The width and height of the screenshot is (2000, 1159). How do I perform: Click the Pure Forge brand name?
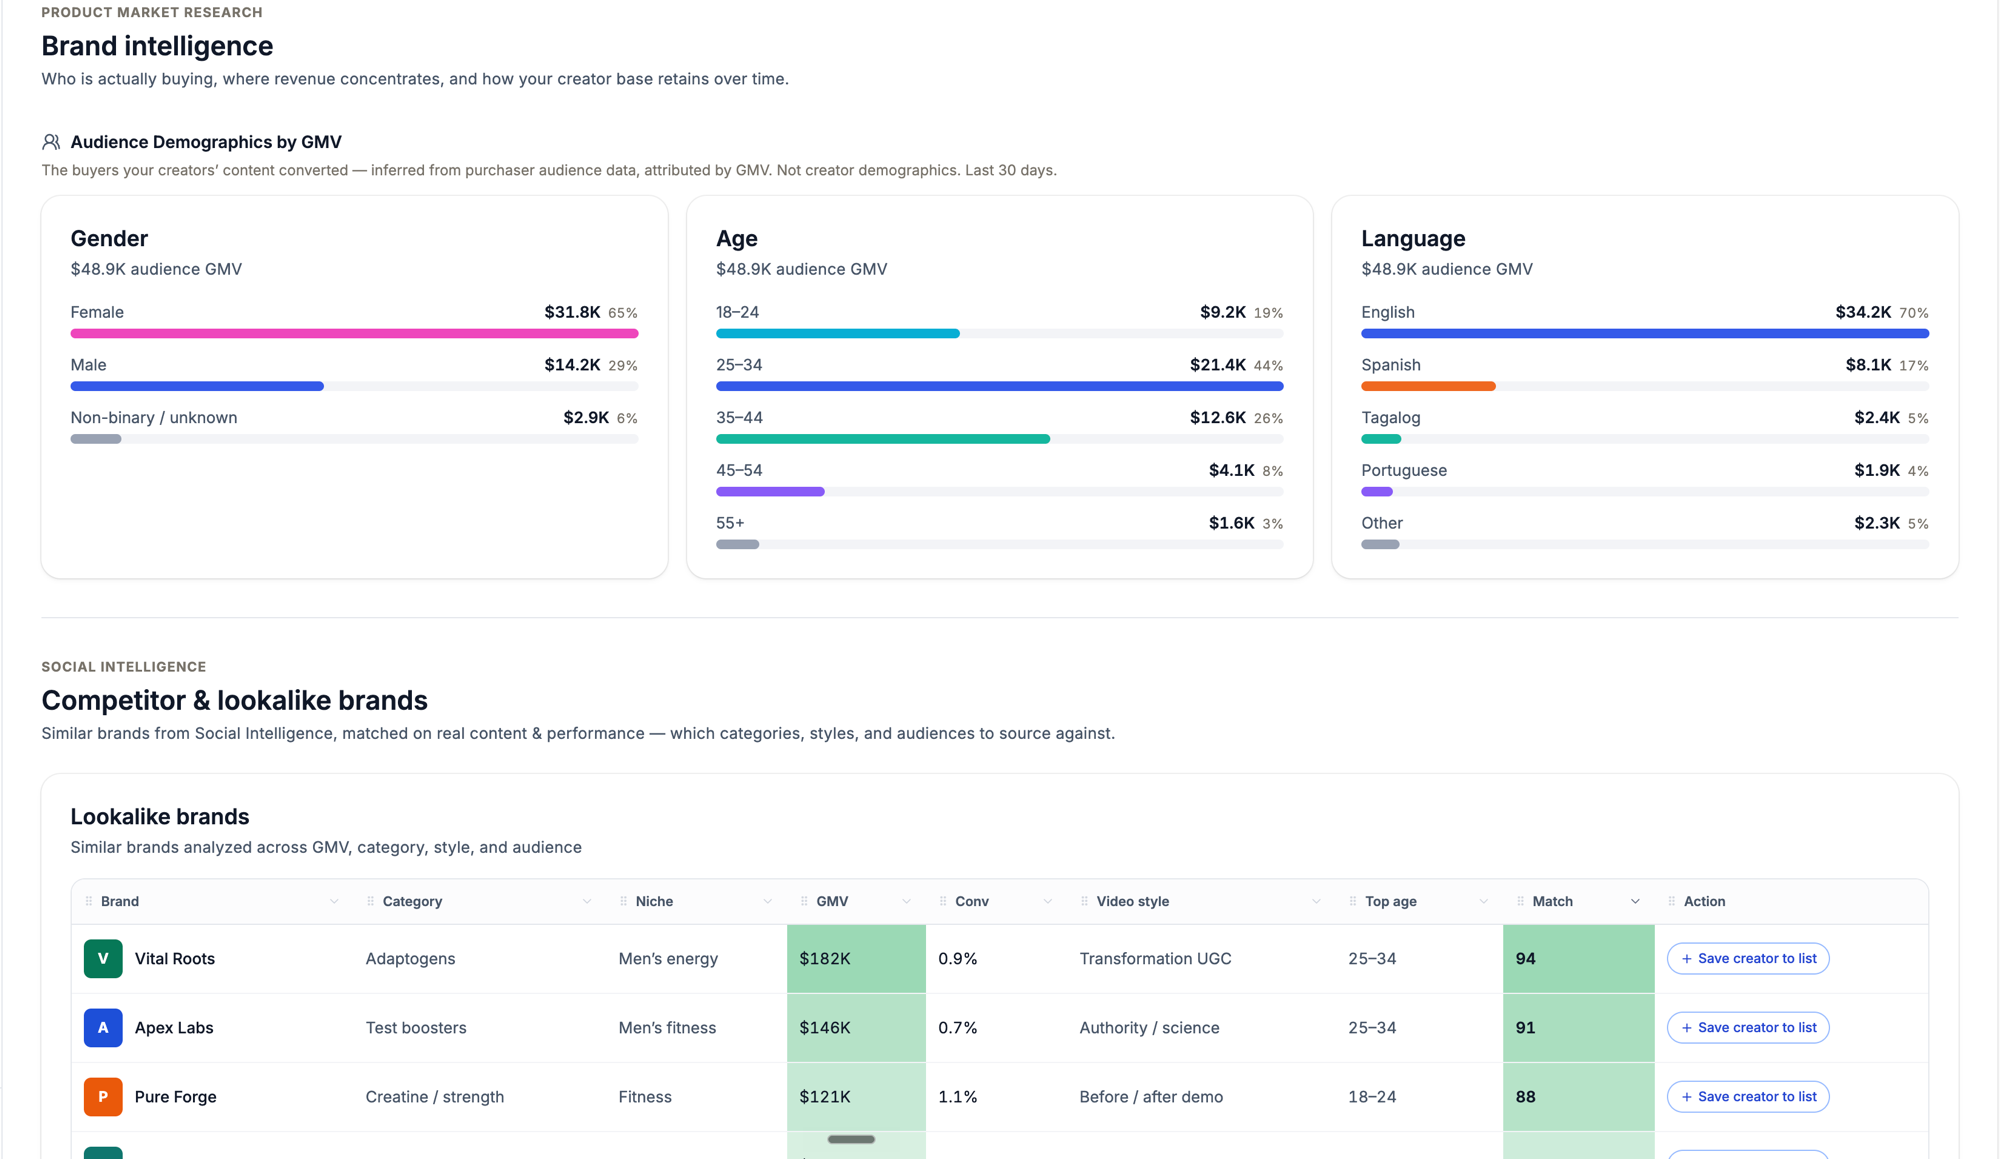coord(176,1096)
